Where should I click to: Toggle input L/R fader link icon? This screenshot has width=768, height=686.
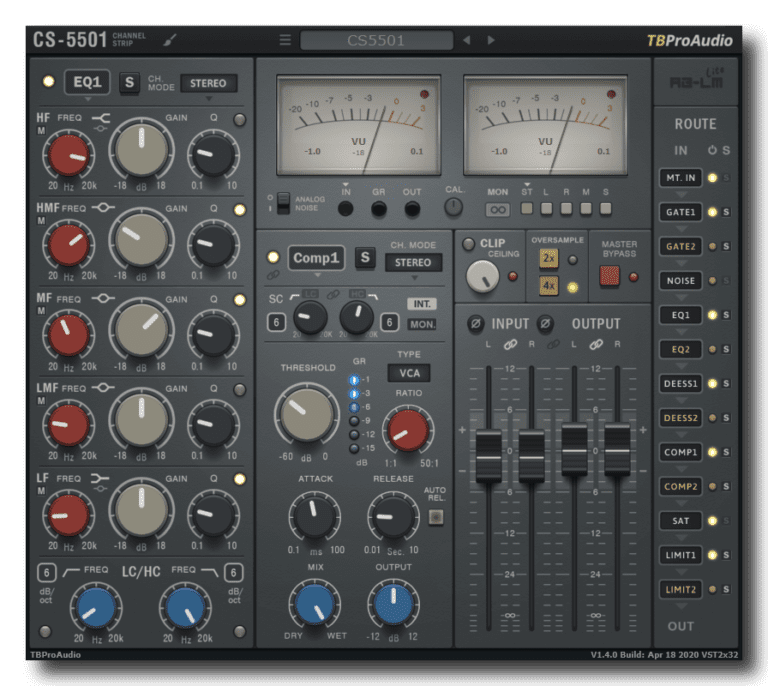click(x=510, y=345)
